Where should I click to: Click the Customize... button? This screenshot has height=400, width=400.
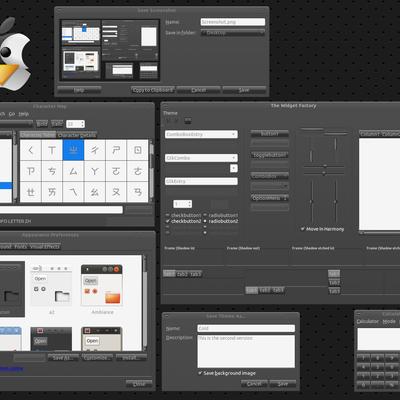click(x=97, y=358)
